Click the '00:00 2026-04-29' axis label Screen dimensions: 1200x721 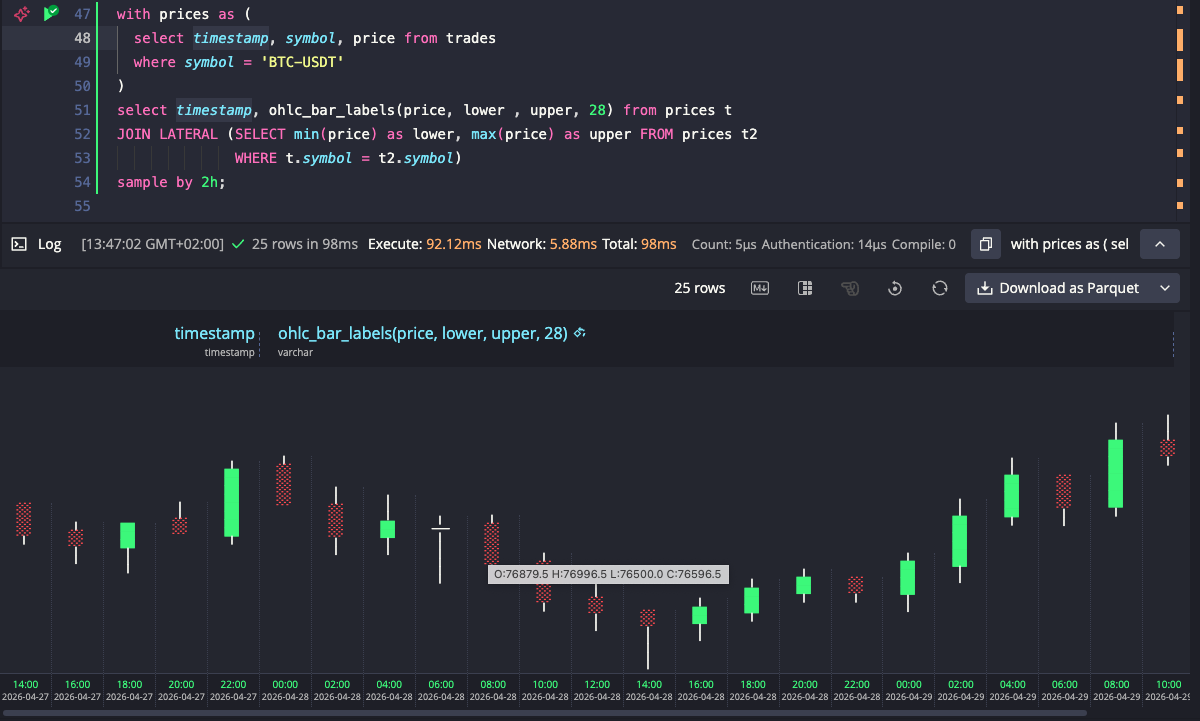tap(908, 690)
